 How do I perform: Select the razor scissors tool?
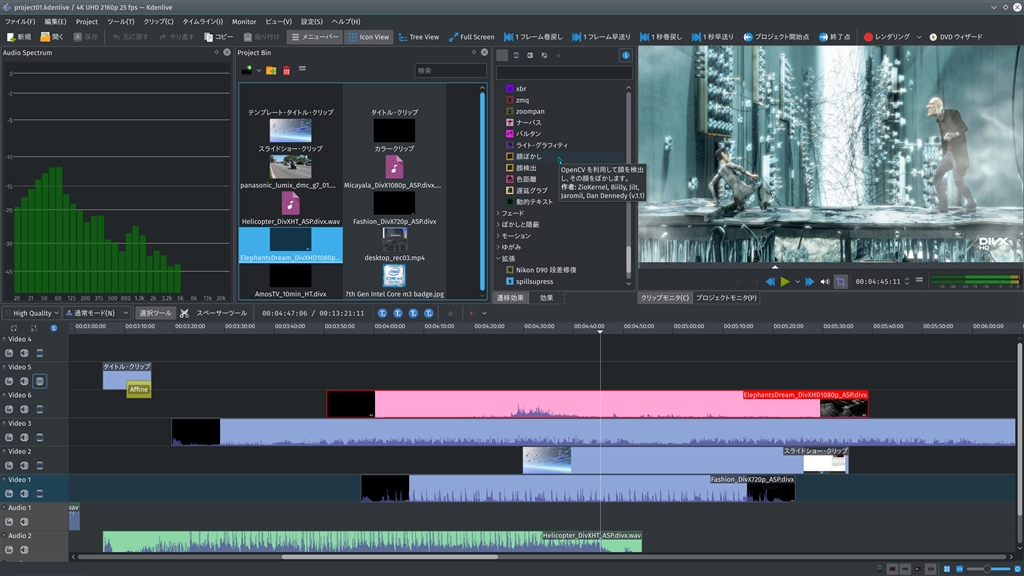184,313
